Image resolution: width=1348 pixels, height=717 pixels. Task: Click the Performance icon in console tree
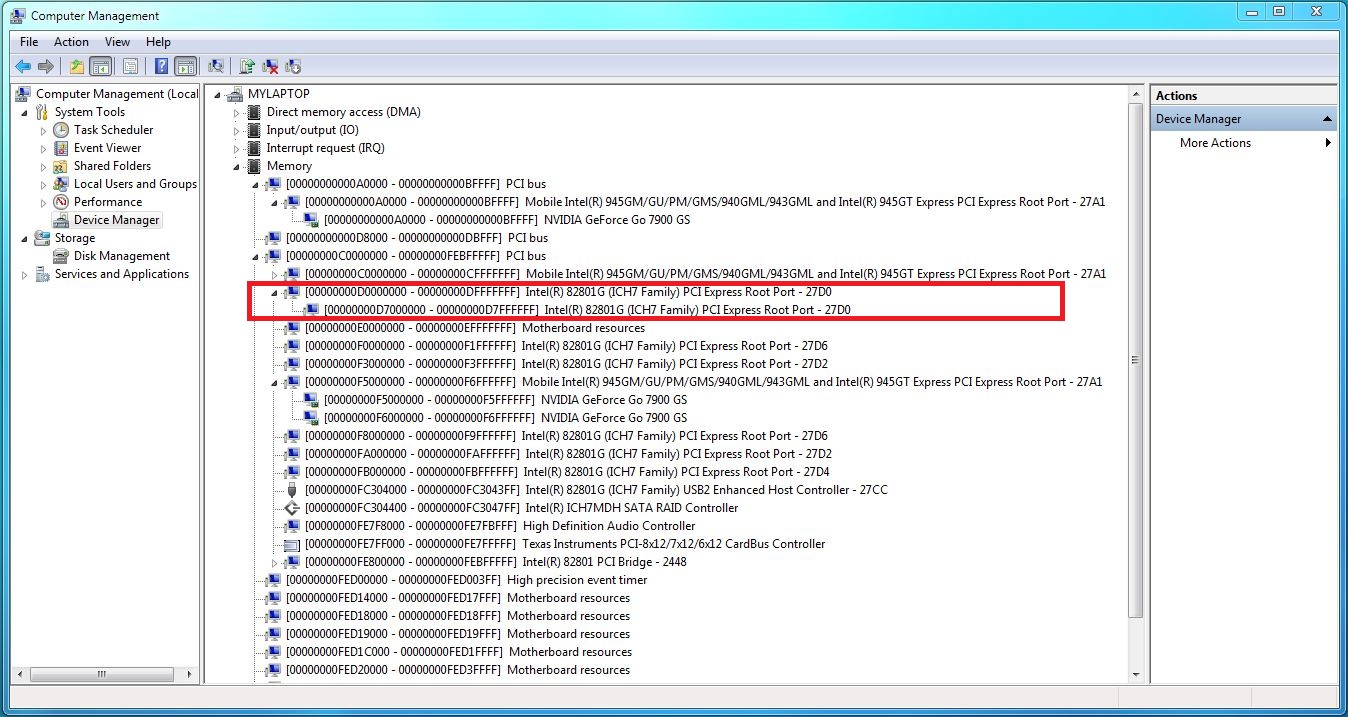[61, 202]
